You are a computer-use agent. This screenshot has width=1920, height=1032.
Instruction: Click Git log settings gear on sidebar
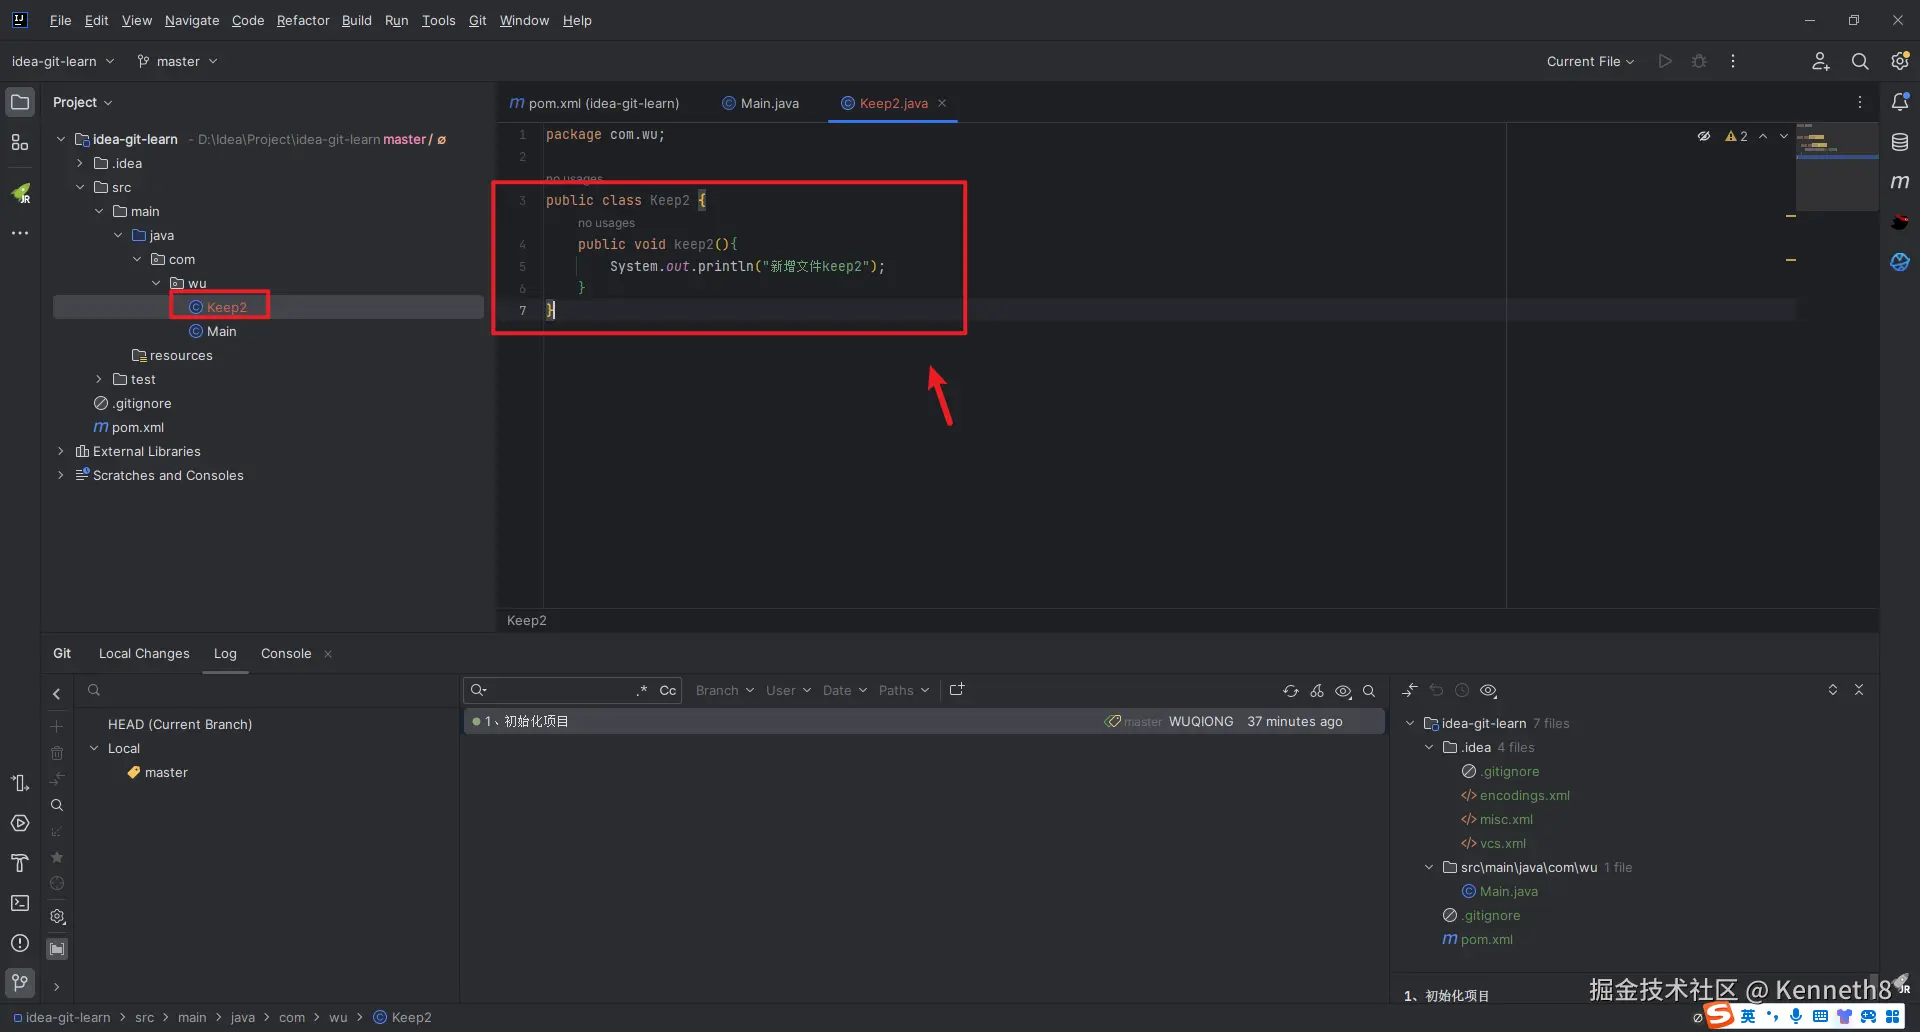57,916
